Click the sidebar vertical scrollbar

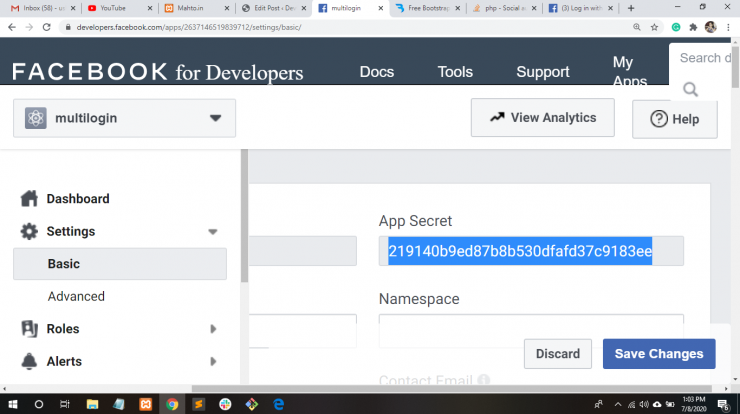point(244,216)
